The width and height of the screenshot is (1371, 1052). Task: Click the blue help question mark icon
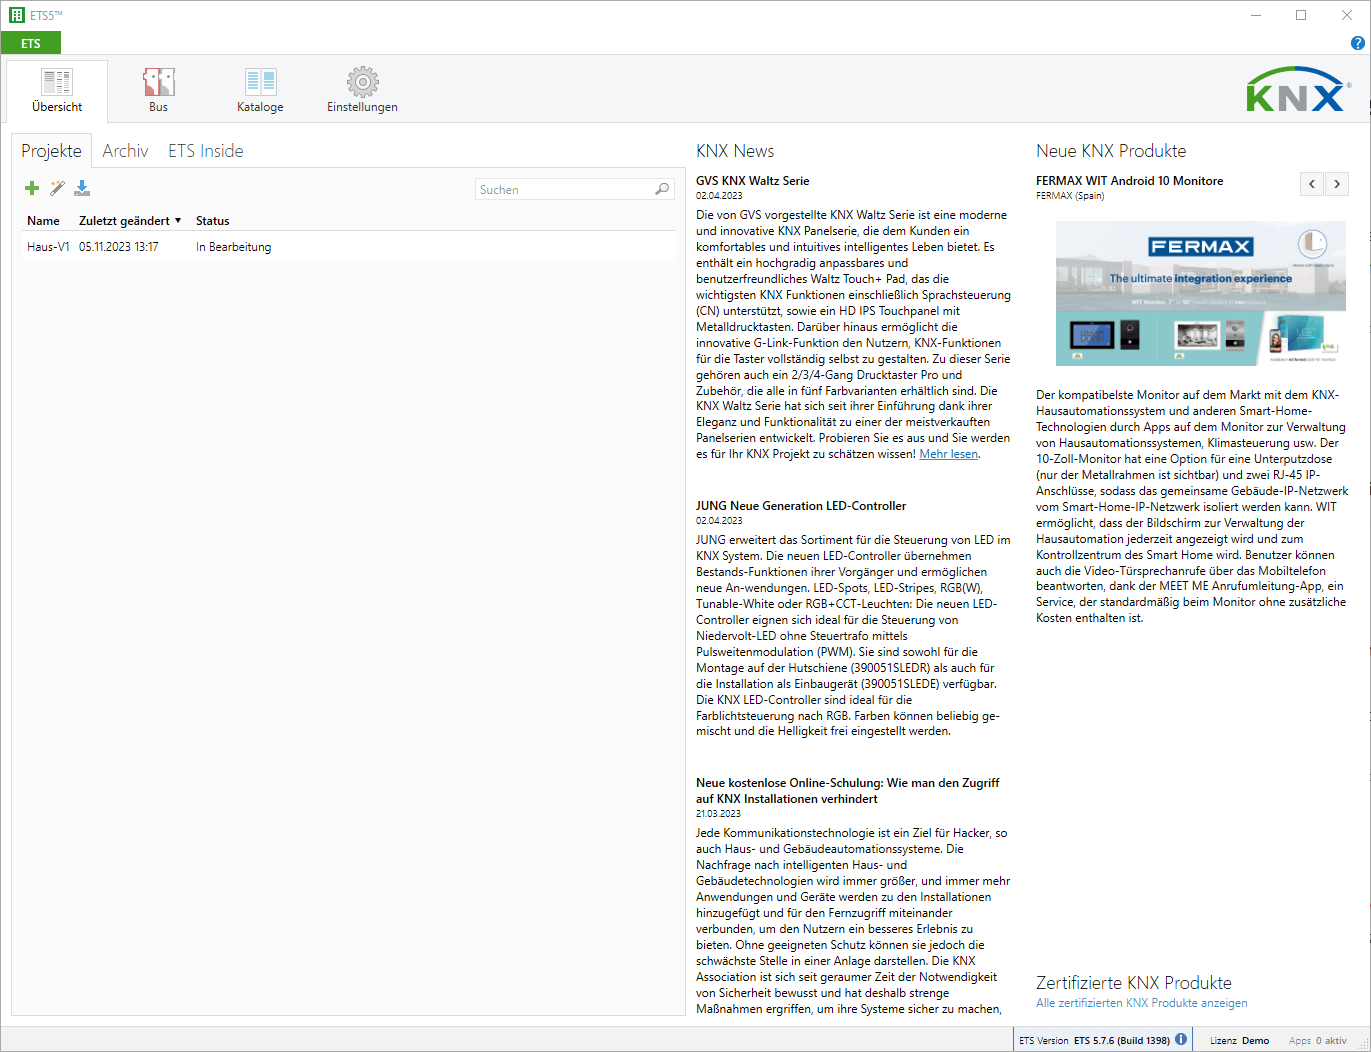click(x=1357, y=43)
